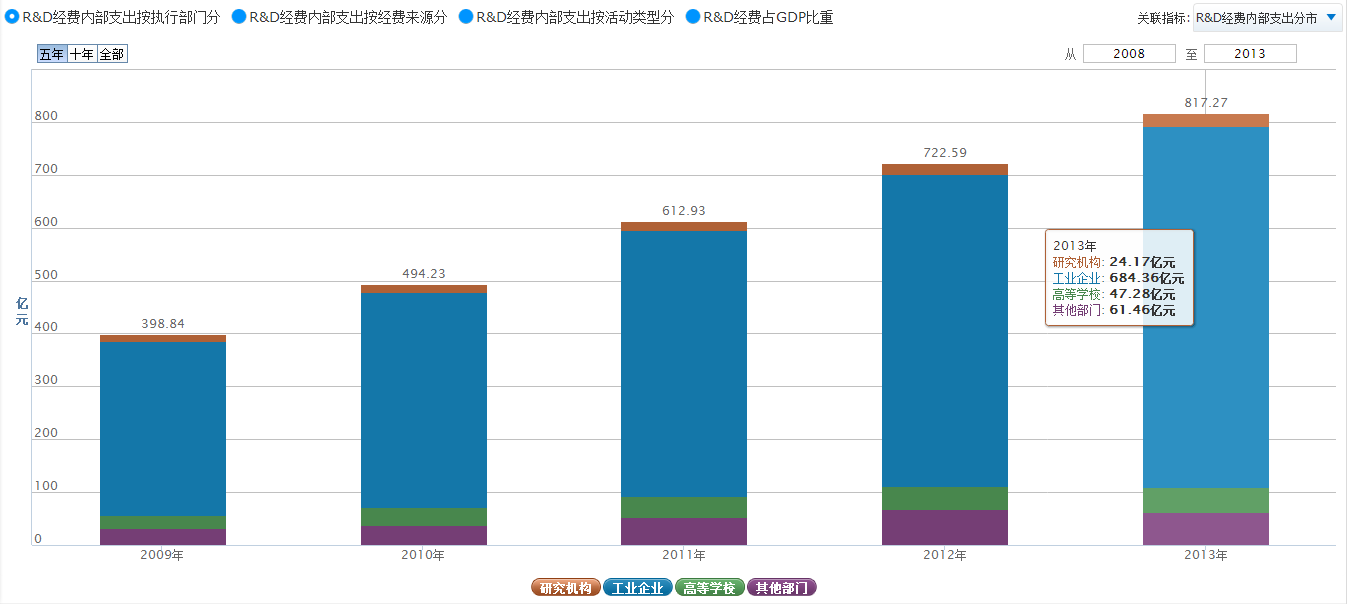Screen dimensions: 1347x604
Task: Click the blue segment of the 2009年 bar
Action: pos(162,428)
